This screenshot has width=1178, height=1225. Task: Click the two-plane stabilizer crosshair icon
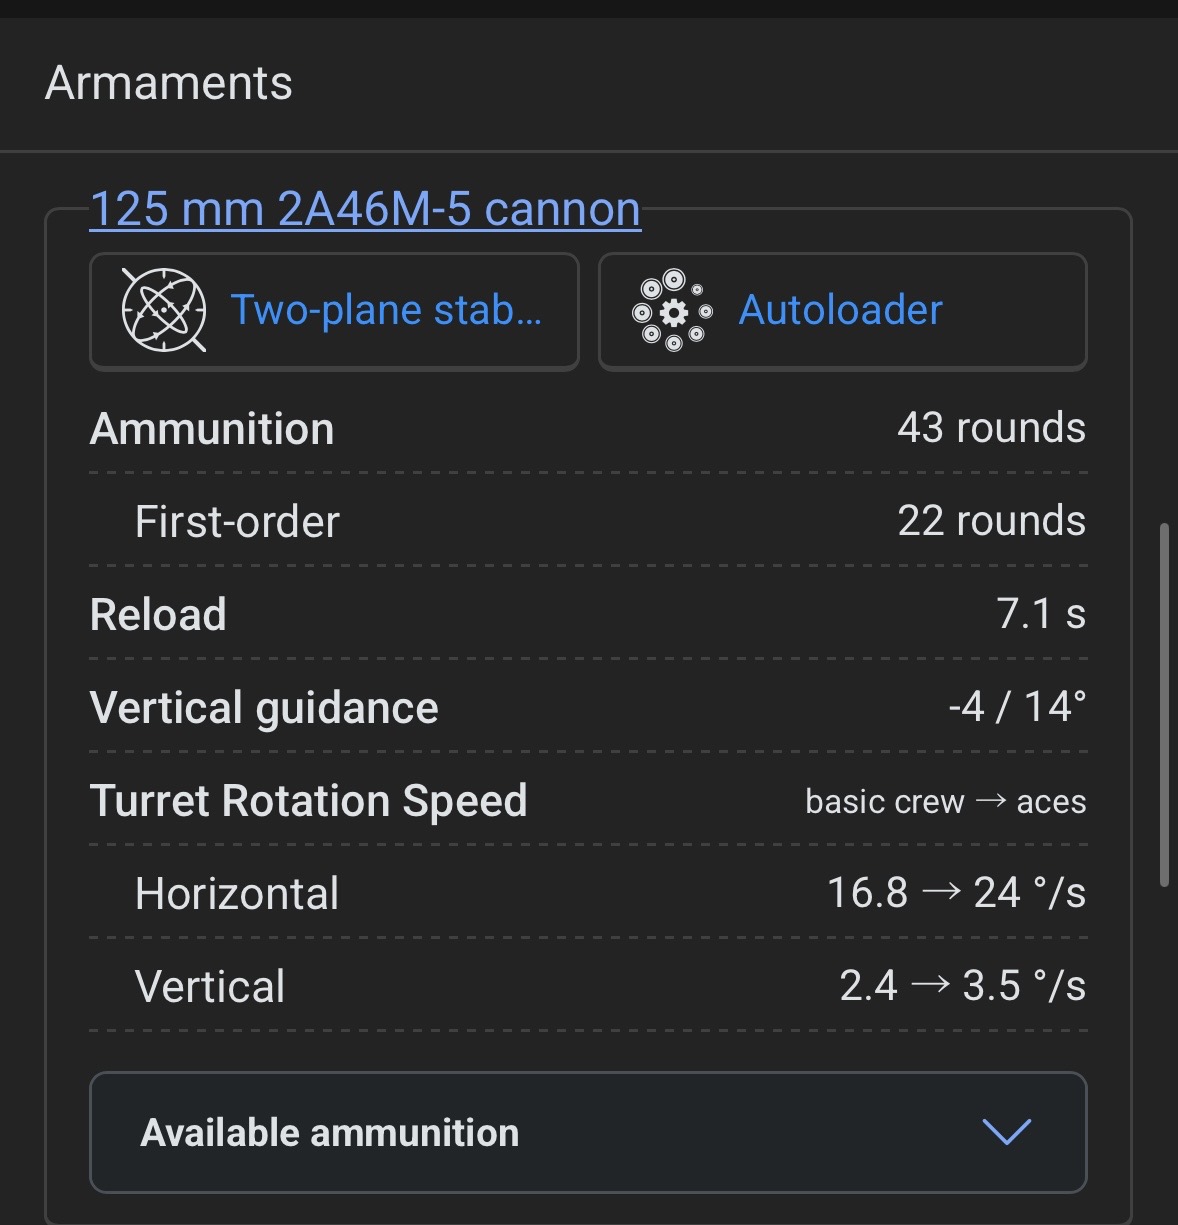coord(164,310)
